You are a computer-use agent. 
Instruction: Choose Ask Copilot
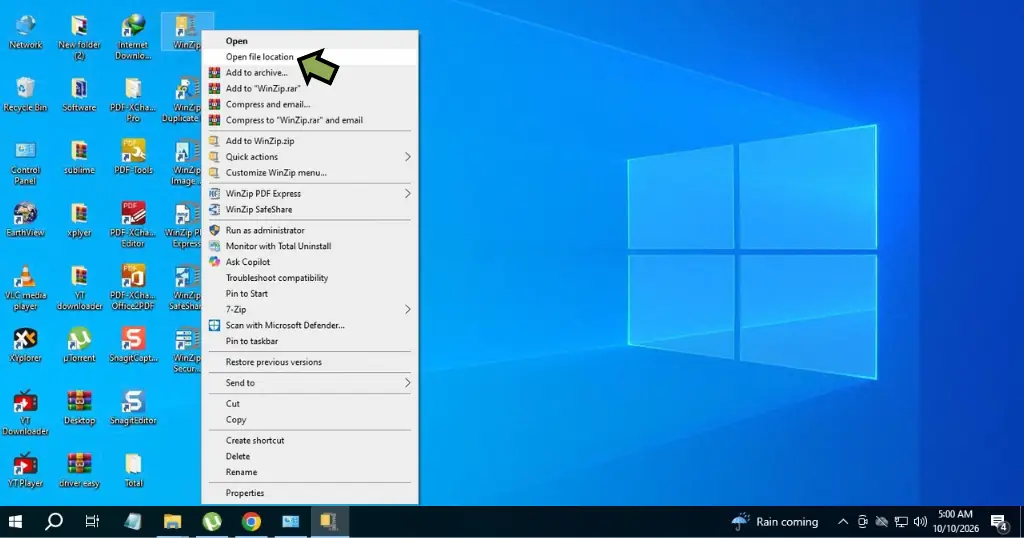pos(310,262)
